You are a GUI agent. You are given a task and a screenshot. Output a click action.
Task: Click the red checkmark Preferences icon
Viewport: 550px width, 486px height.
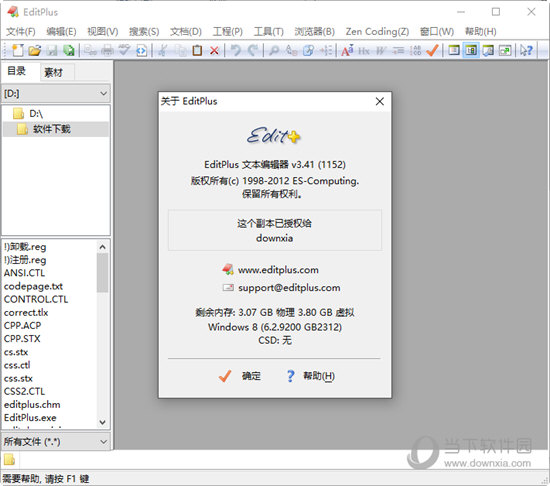432,50
